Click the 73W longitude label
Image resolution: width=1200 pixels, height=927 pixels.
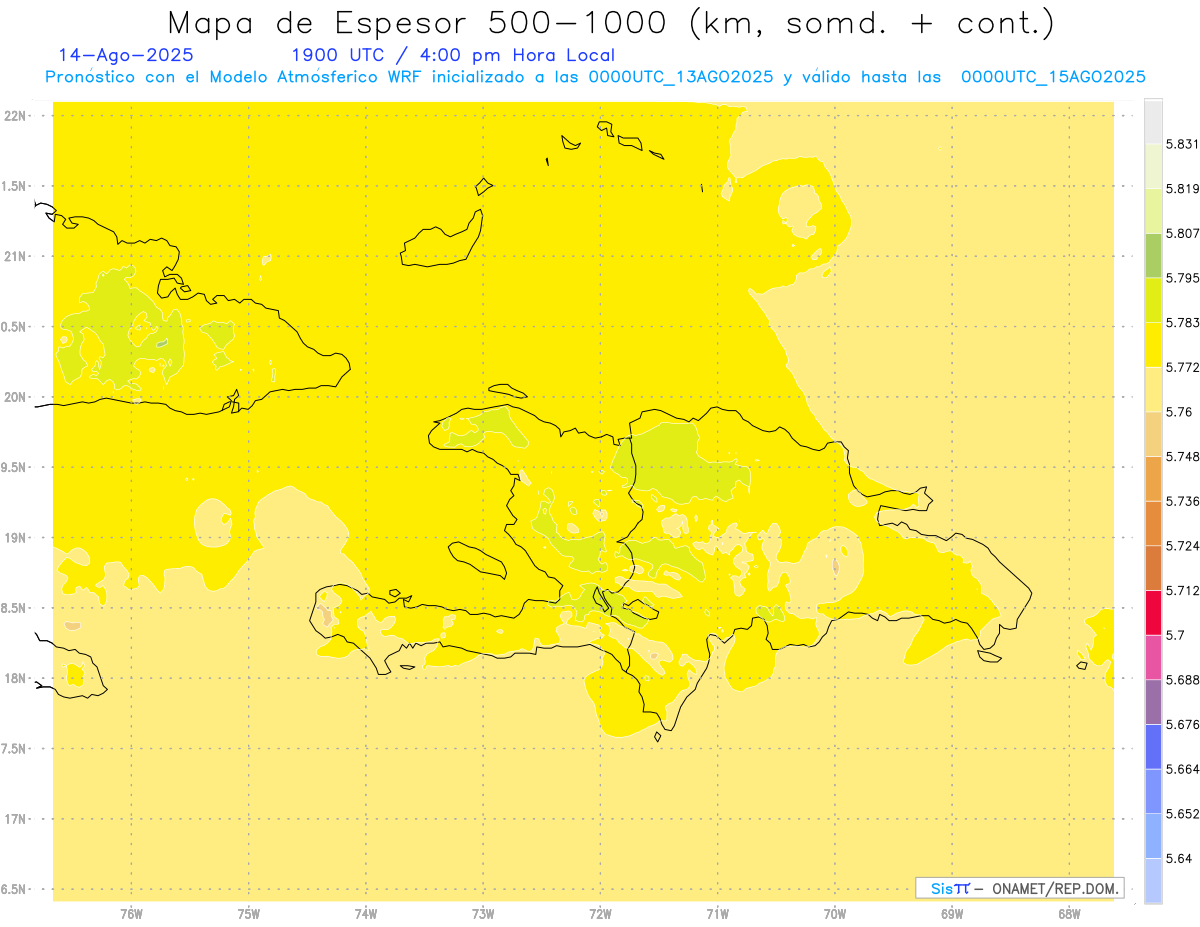(x=483, y=914)
